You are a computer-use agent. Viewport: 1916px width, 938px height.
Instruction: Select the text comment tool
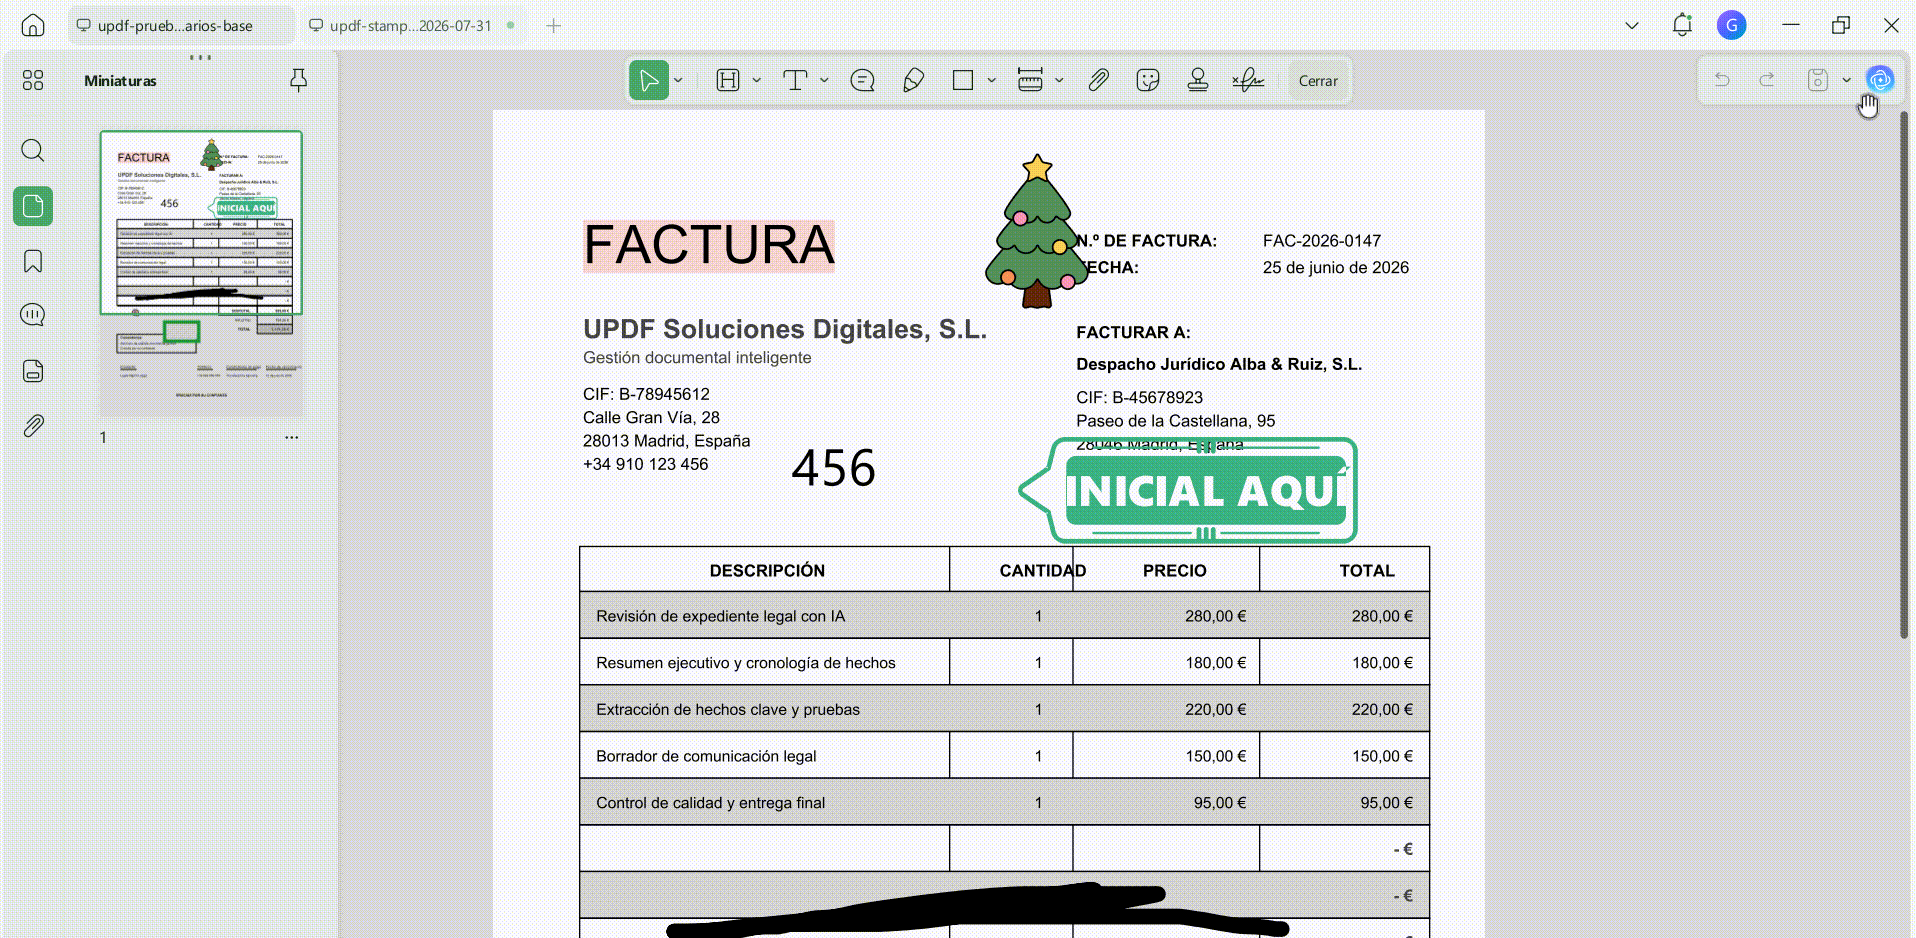(x=795, y=80)
